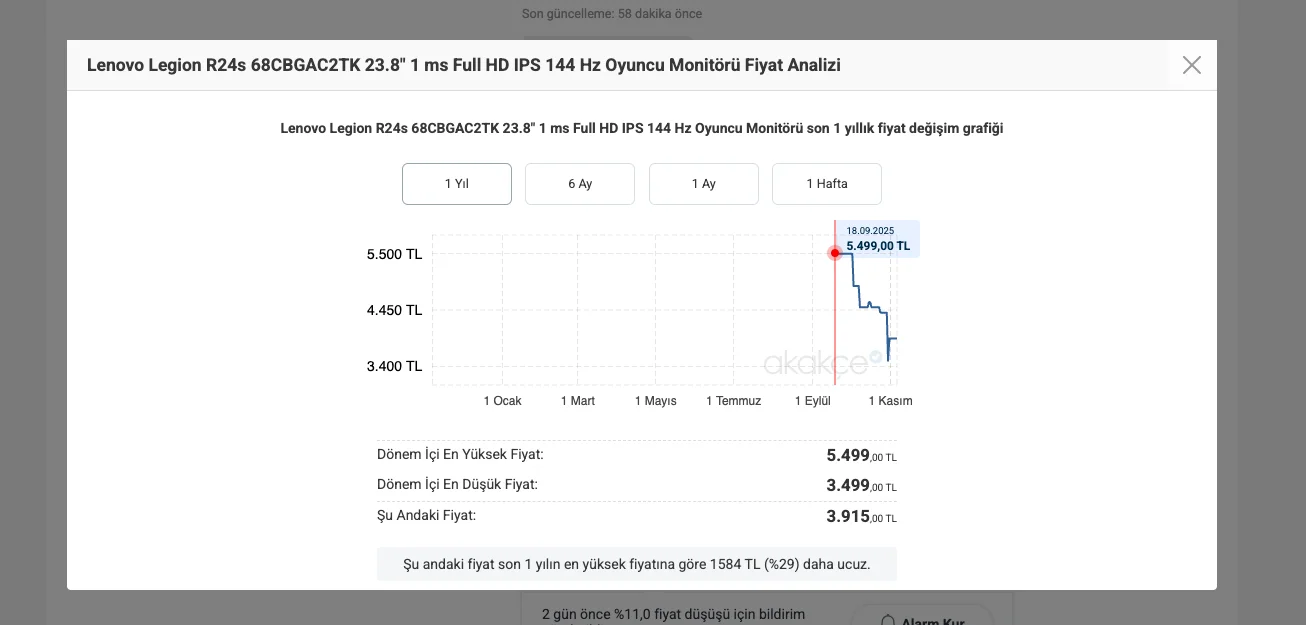Viewport: 1306px width, 625px height.
Task: Click chart subtitle about 1 yıllık grafiği
Action: pyautogui.click(x=642, y=128)
